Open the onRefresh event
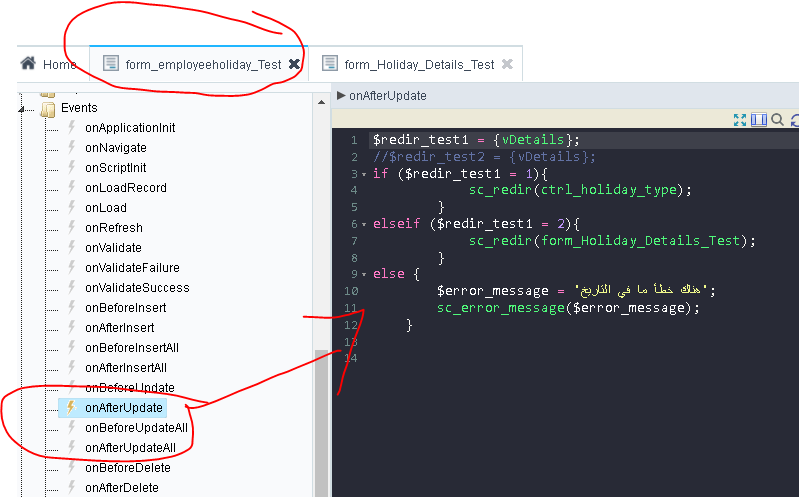 tap(114, 227)
